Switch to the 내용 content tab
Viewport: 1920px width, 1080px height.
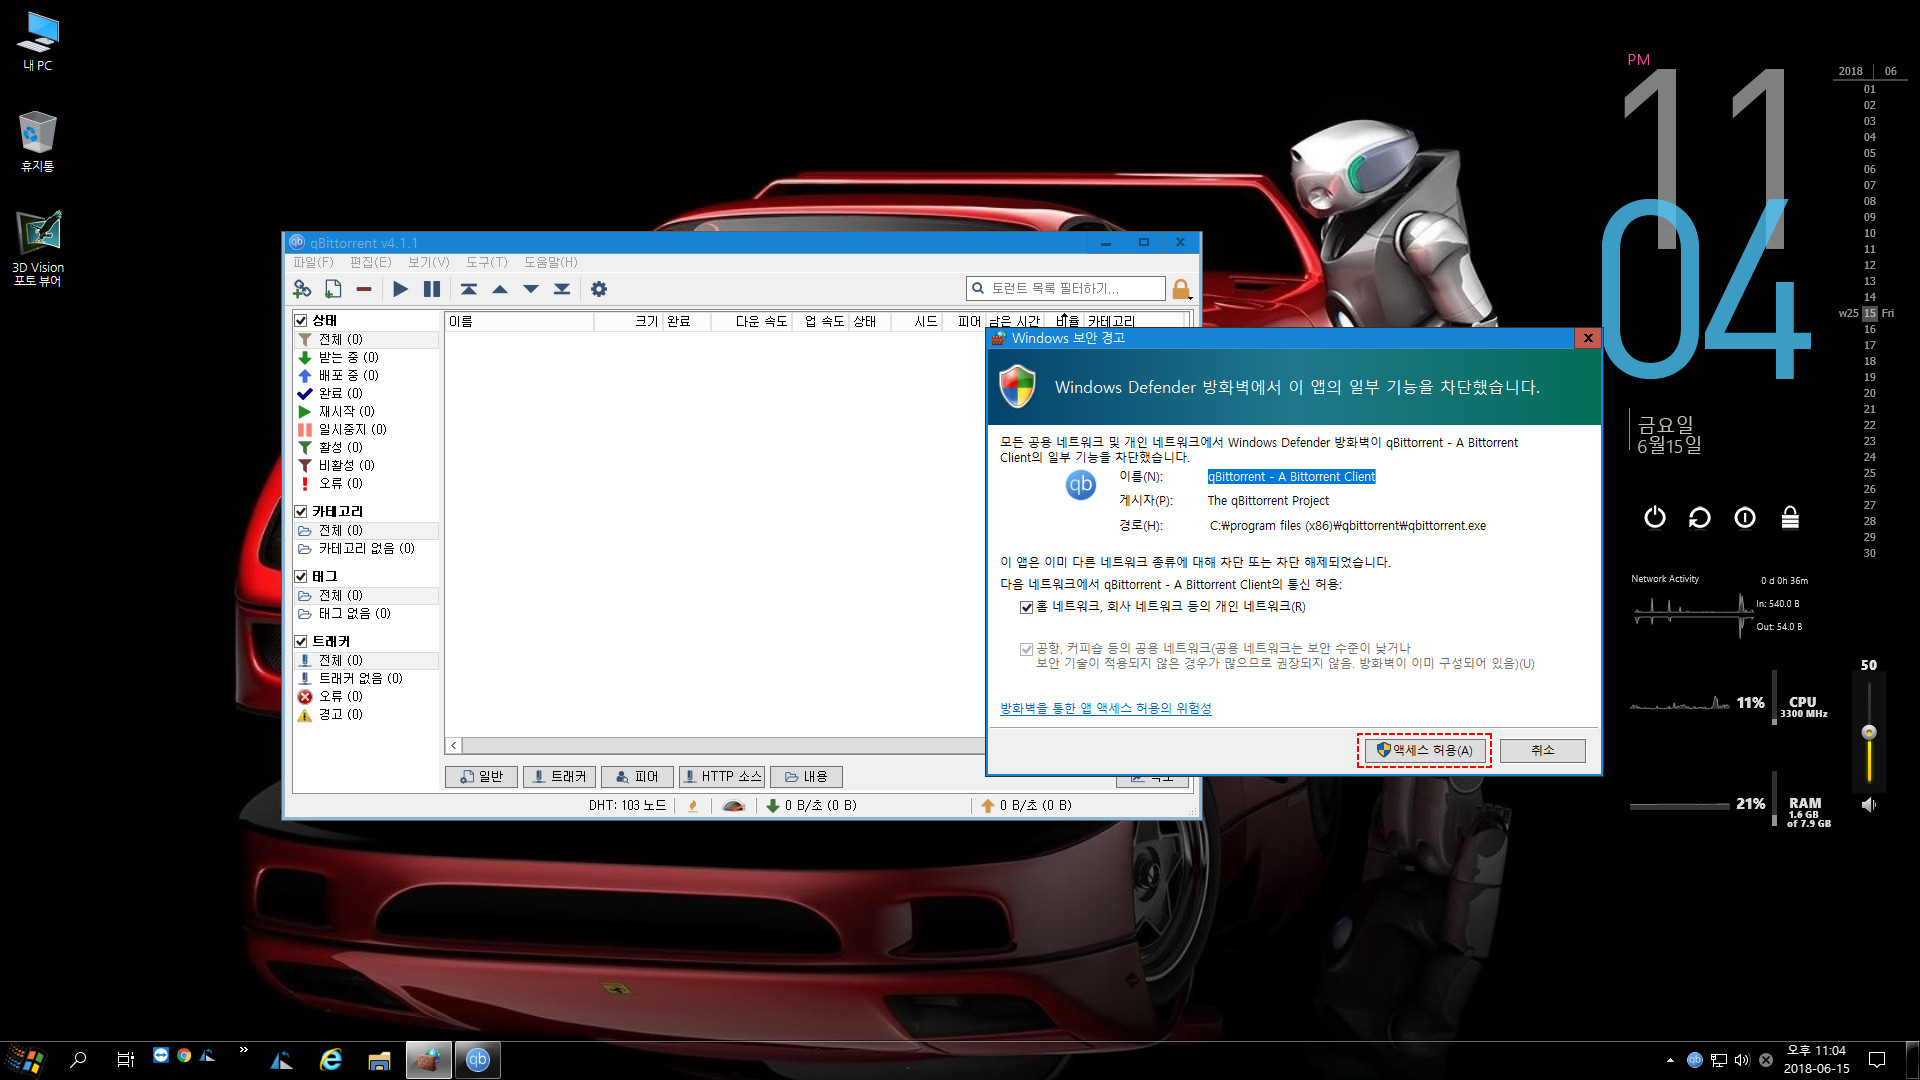[806, 777]
